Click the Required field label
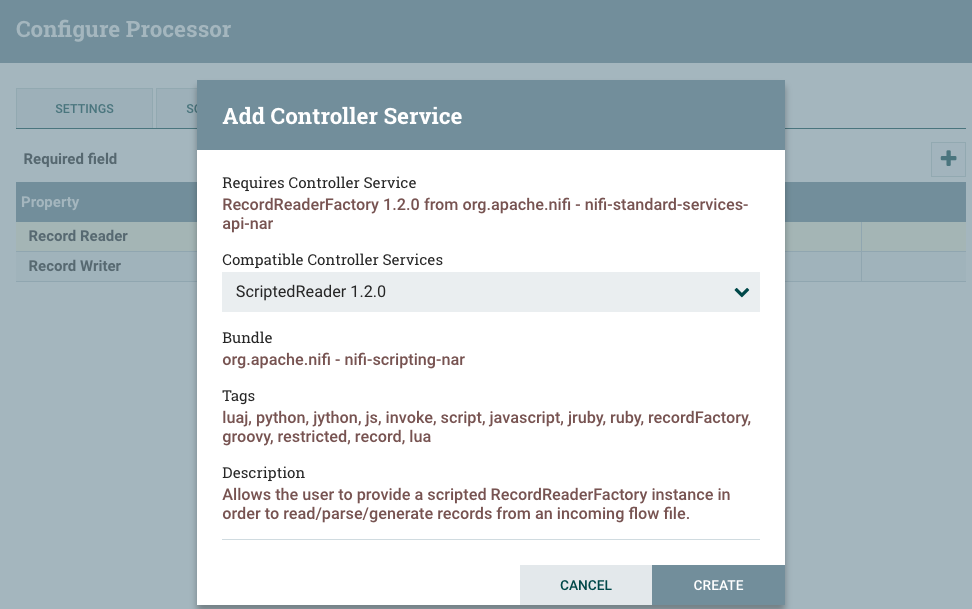Screen dimensions: 972x609 [x=70, y=159]
